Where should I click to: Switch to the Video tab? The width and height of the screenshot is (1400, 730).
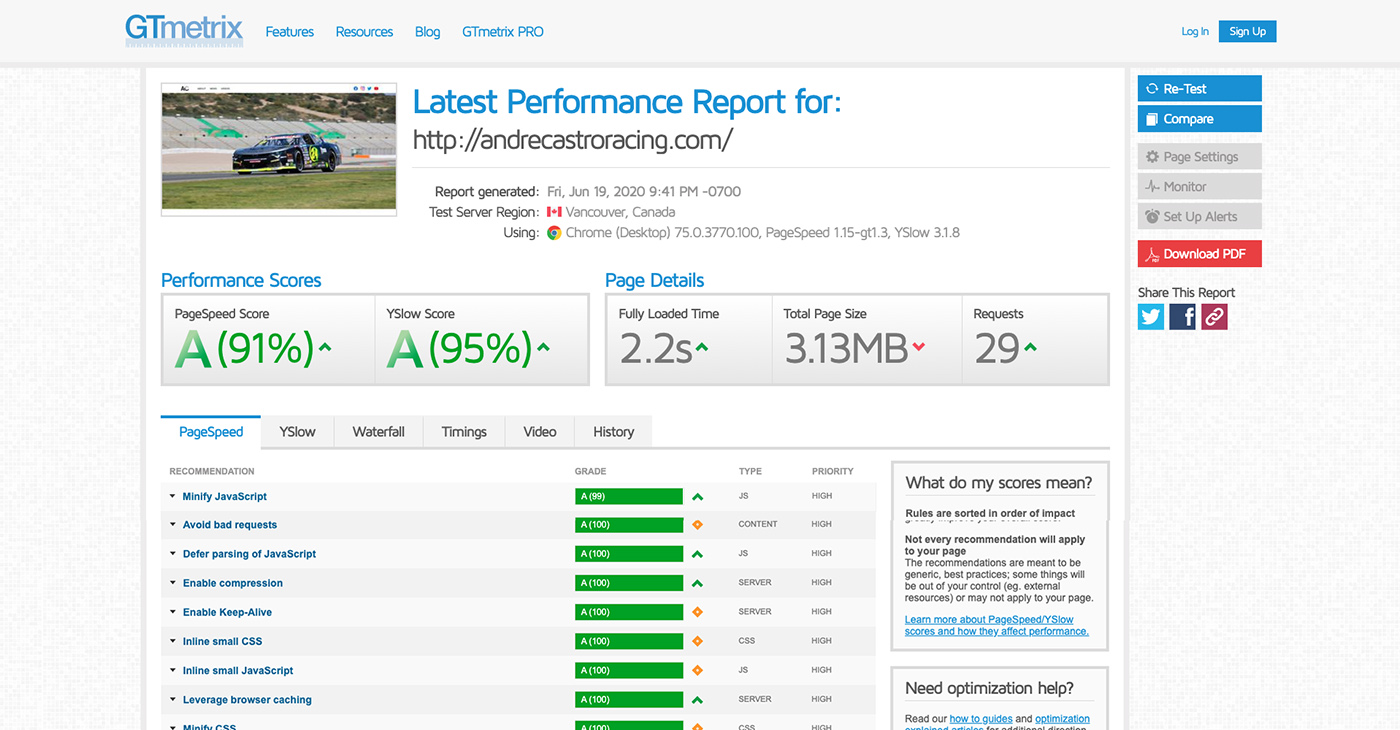[540, 432]
